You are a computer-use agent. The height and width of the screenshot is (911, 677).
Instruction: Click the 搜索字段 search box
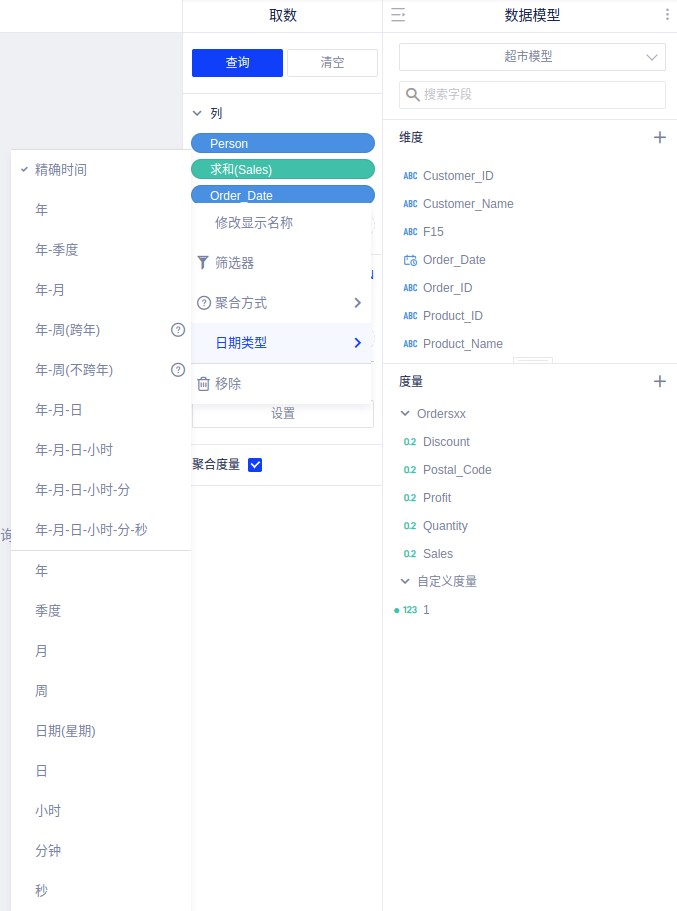pyautogui.click(x=532, y=95)
